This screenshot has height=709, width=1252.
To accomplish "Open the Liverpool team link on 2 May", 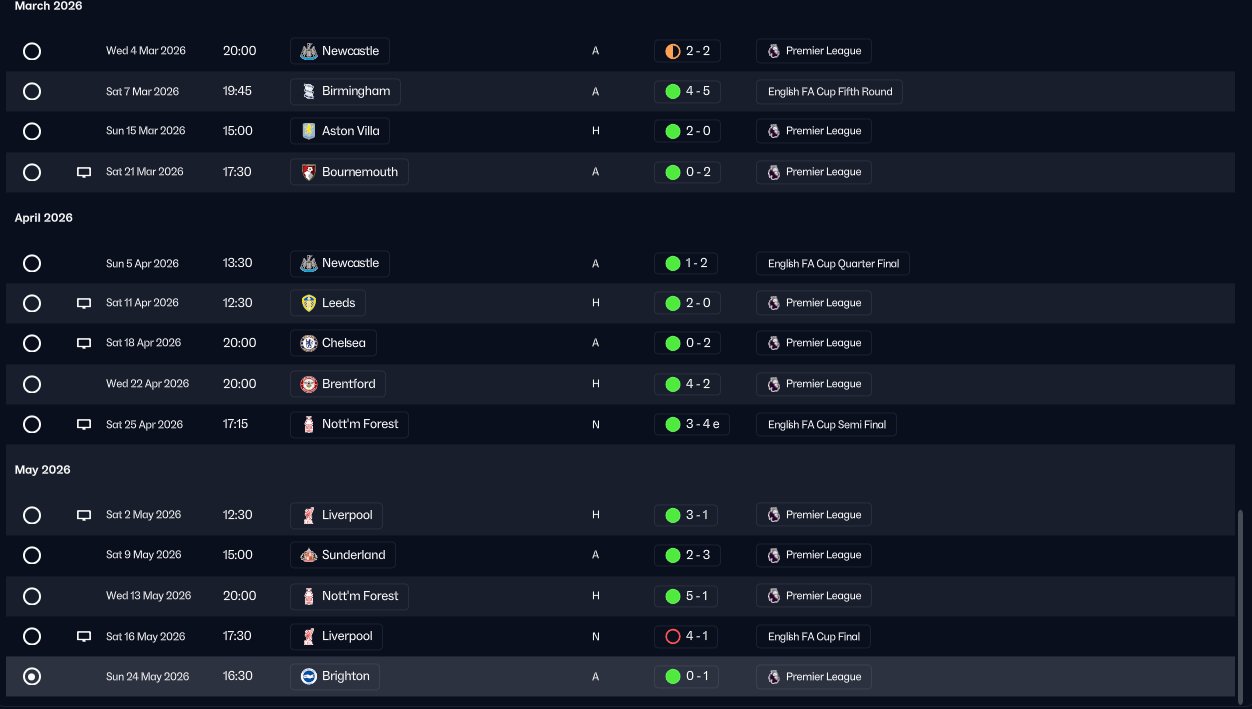I will coord(346,515).
